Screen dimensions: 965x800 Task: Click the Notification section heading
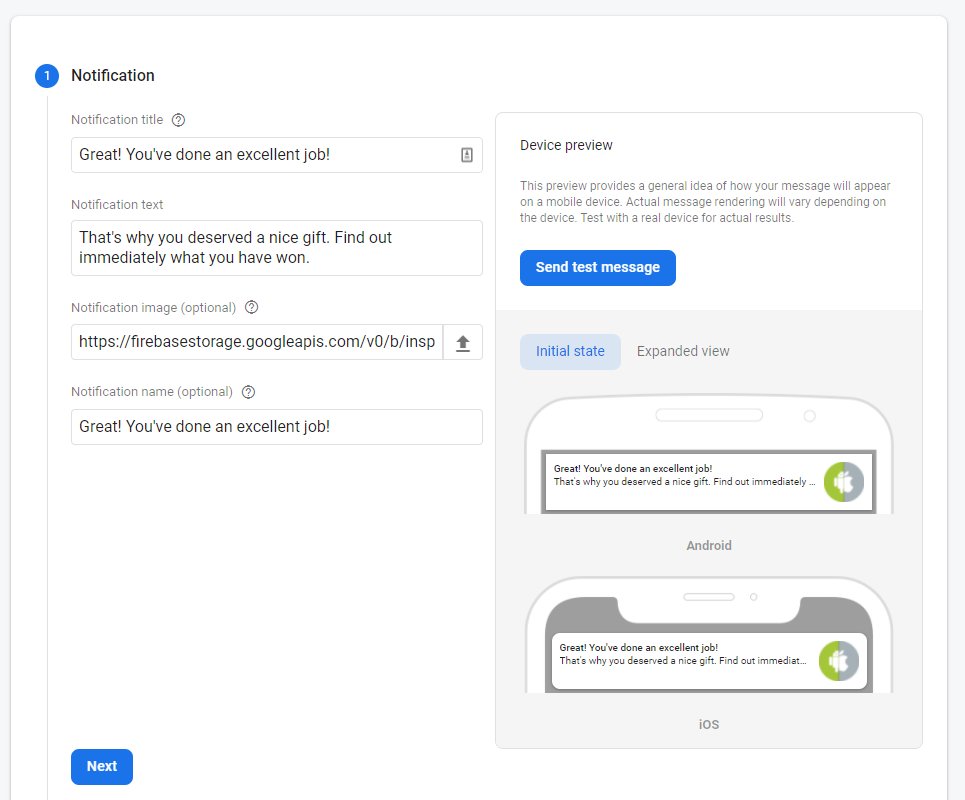(112, 75)
